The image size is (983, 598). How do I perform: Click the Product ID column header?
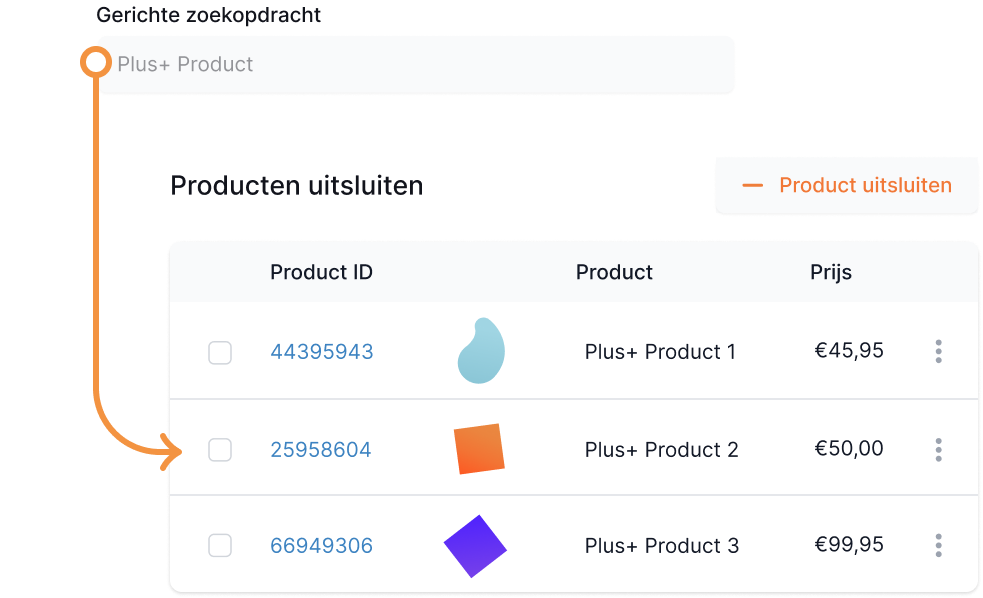[x=321, y=272]
